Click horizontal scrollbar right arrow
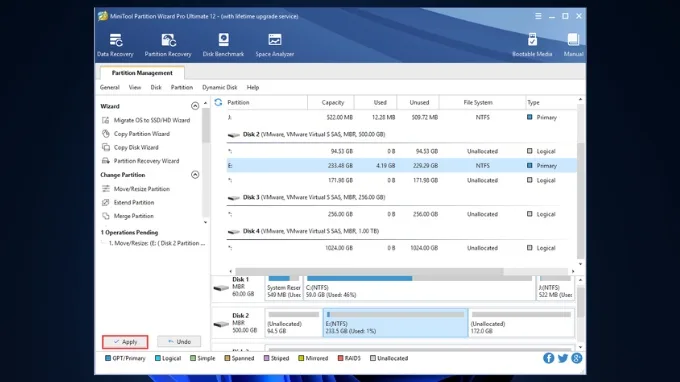 573,271
